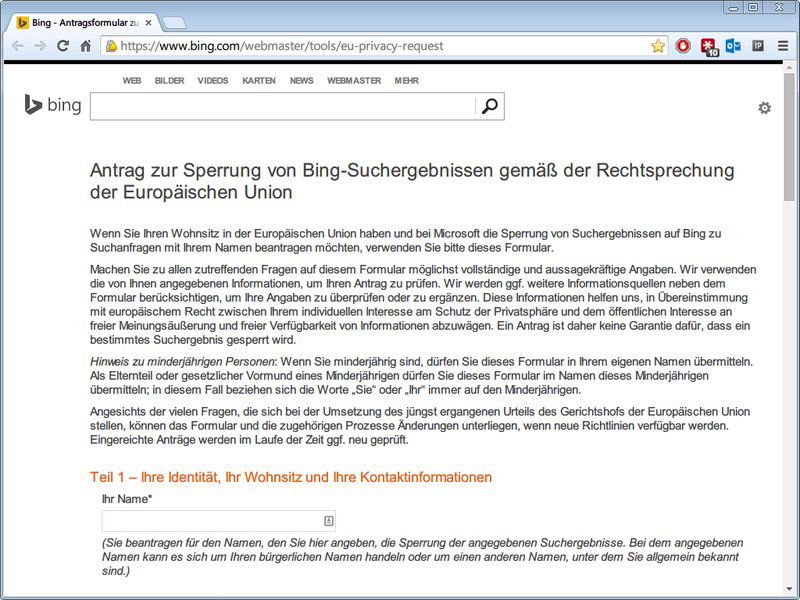Click the Ihr Name input field
Image resolution: width=800 pixels, height=600 pixels.
pyautogui.click(x=218, y=521)
